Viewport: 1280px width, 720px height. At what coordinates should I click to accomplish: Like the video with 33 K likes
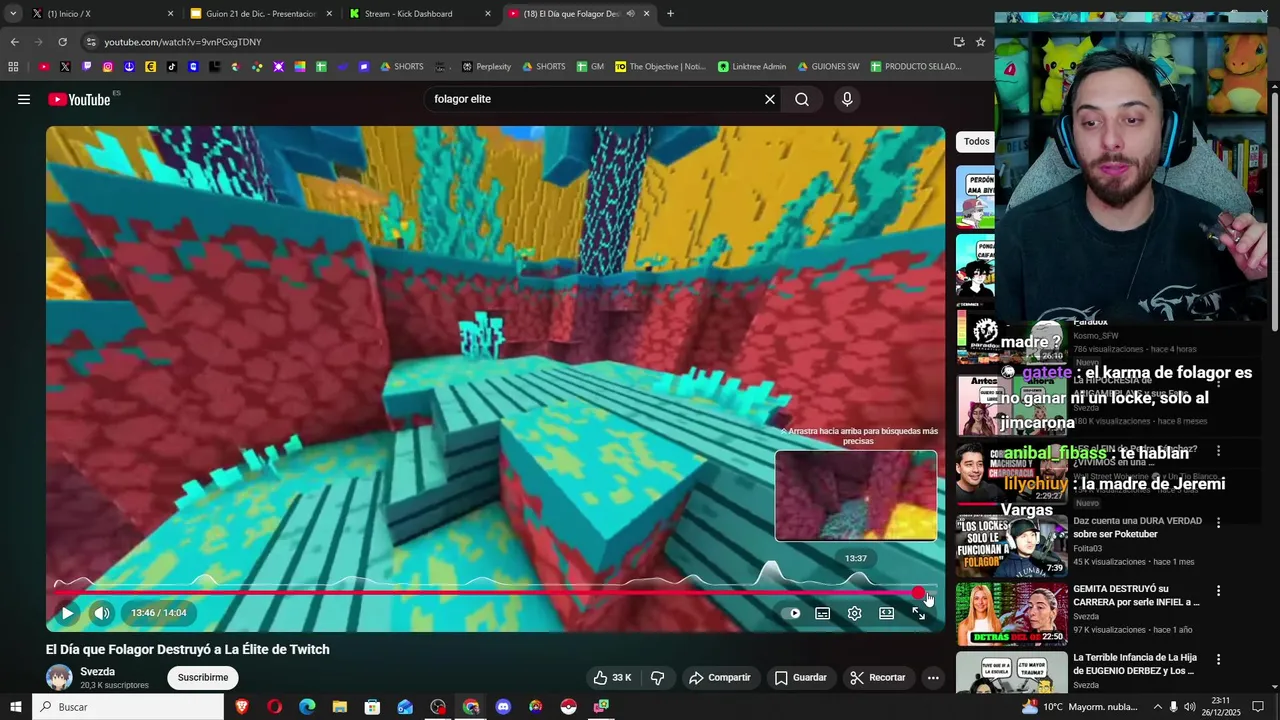(x=612, y=677)
